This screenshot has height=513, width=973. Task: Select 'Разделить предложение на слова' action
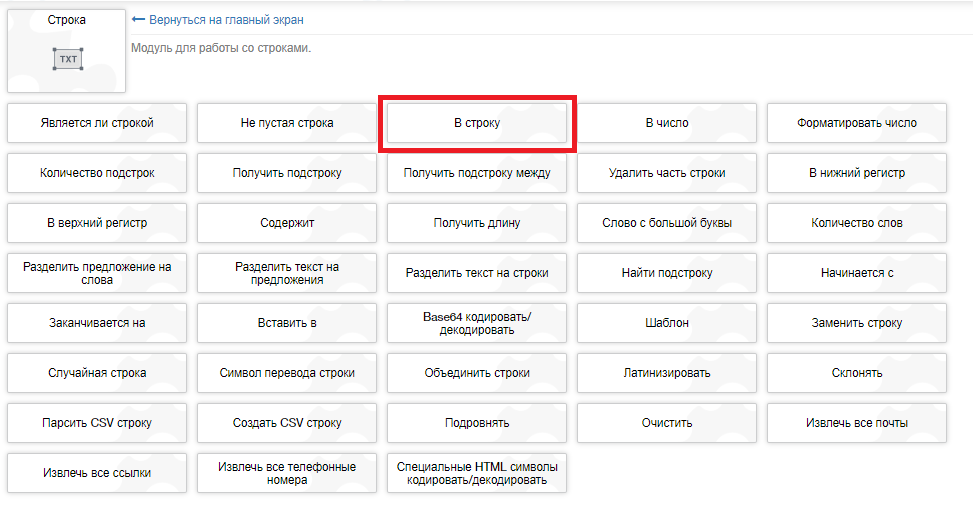[97, 273]
